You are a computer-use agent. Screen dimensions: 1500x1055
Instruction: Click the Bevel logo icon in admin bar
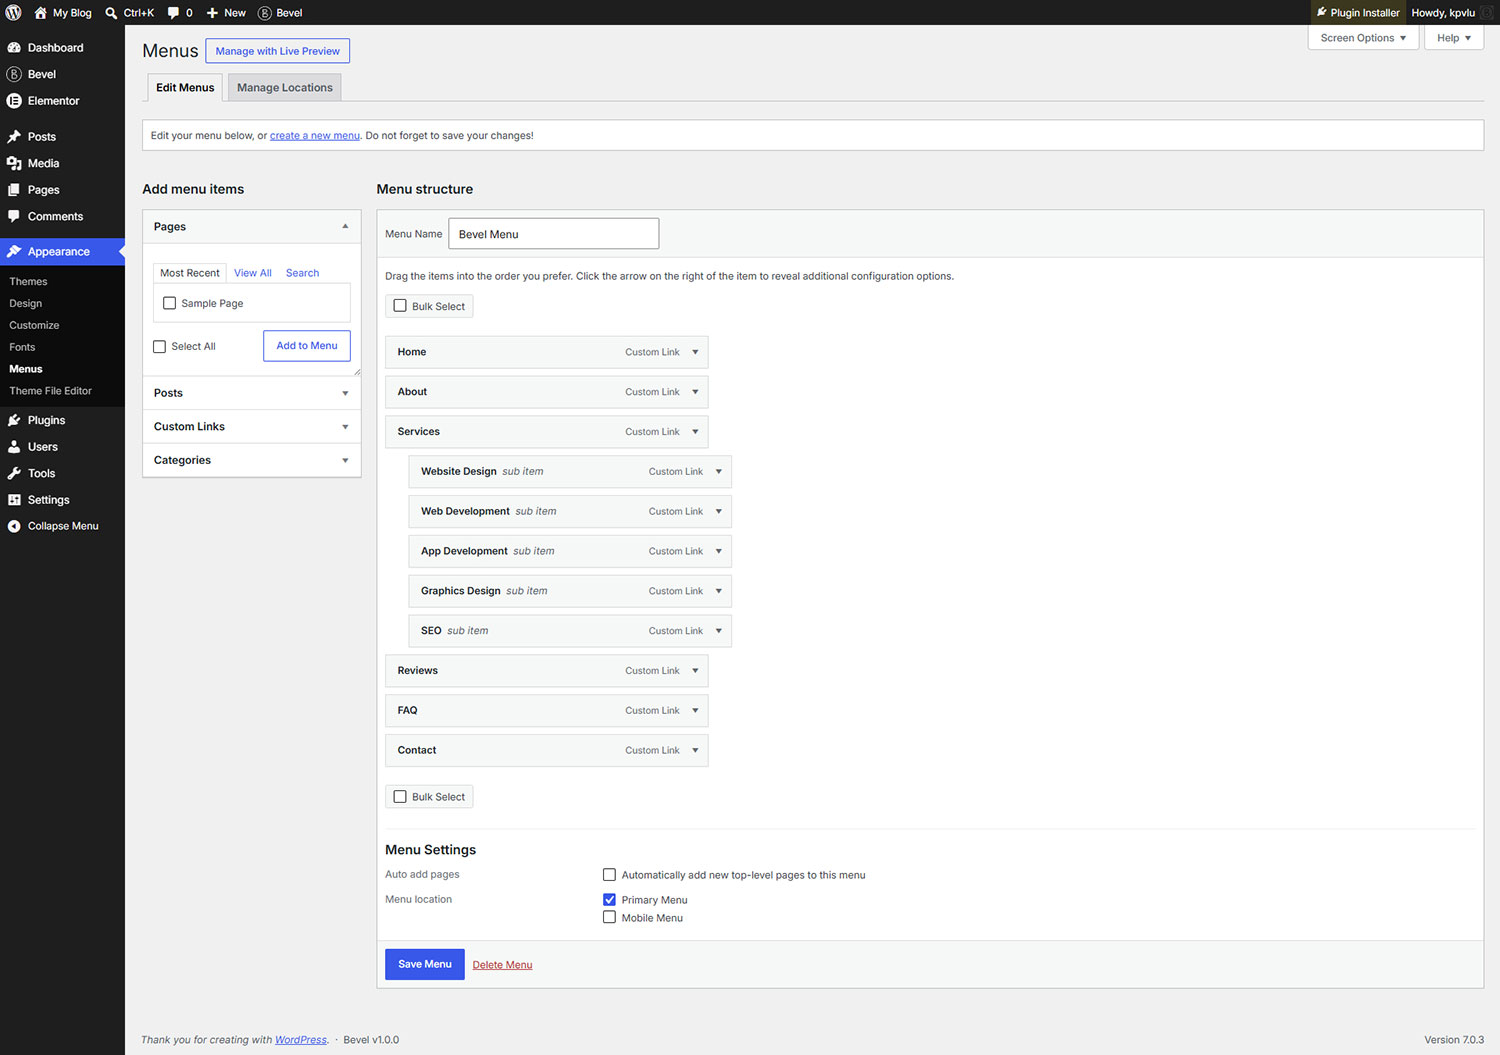(x=265, y=13)
